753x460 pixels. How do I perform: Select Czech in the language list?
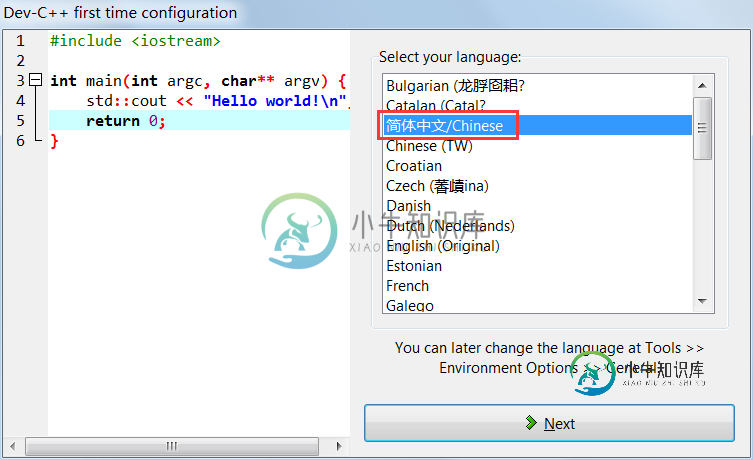537,186
